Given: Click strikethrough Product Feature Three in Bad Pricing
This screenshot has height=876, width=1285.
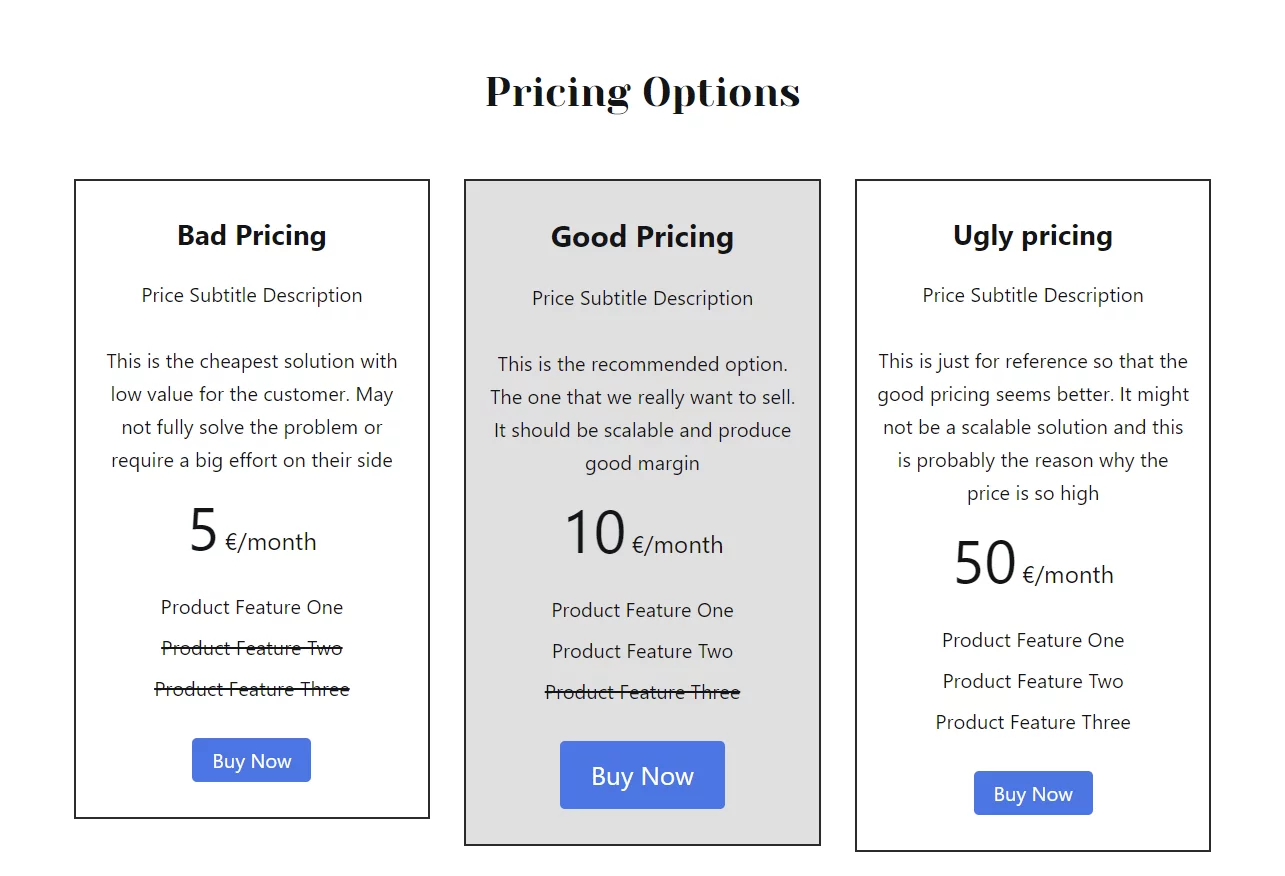Looking at the screenshot, I should coord(251,689).
